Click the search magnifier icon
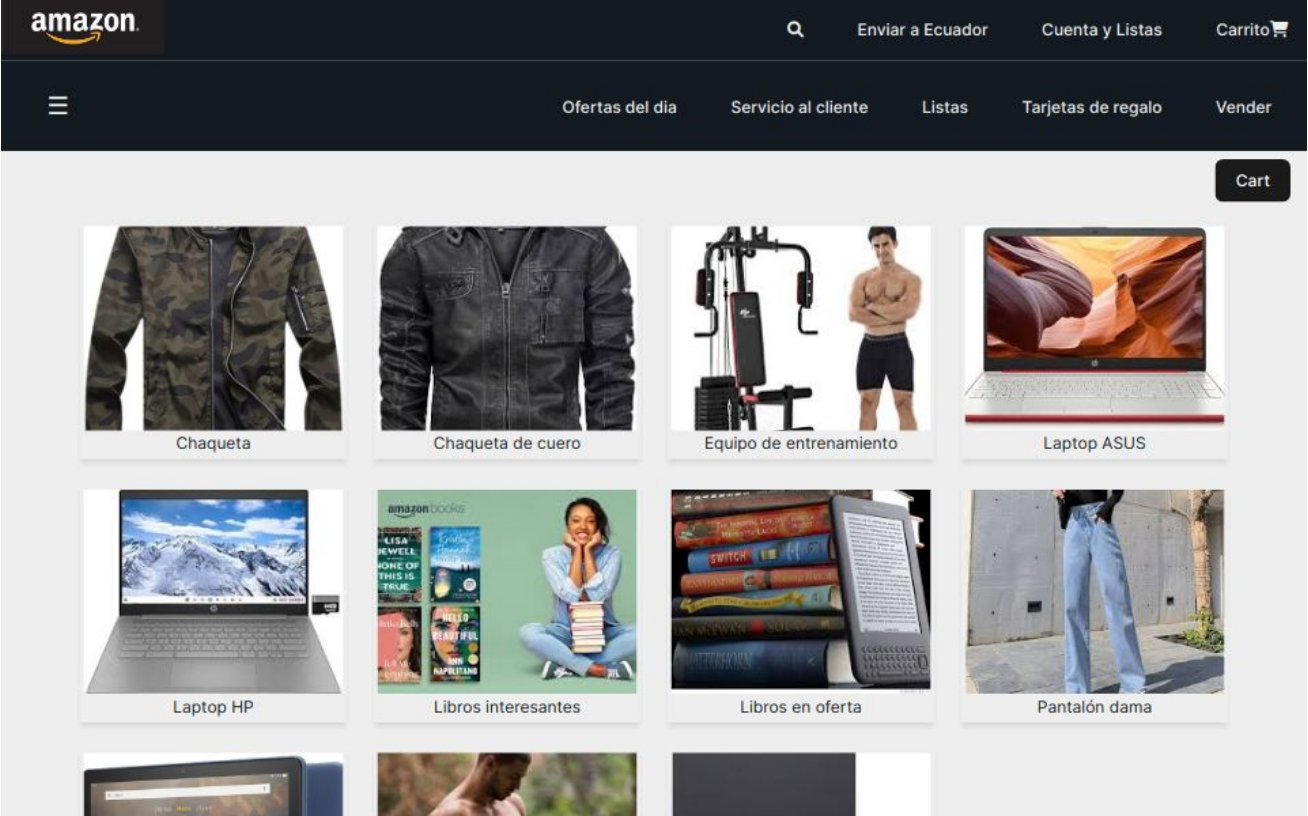Image resolution: width=1308 pixels, height=816 pixels. (x=795, y=30)
